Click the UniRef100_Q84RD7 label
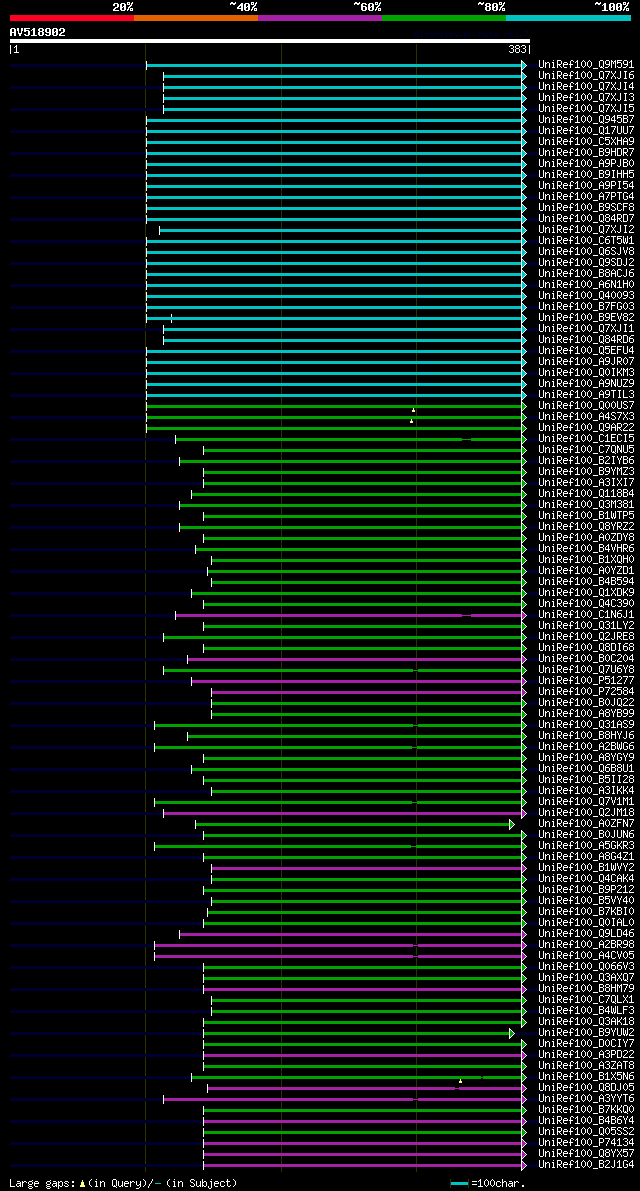 pyautogui.click(x=585, y=219)
